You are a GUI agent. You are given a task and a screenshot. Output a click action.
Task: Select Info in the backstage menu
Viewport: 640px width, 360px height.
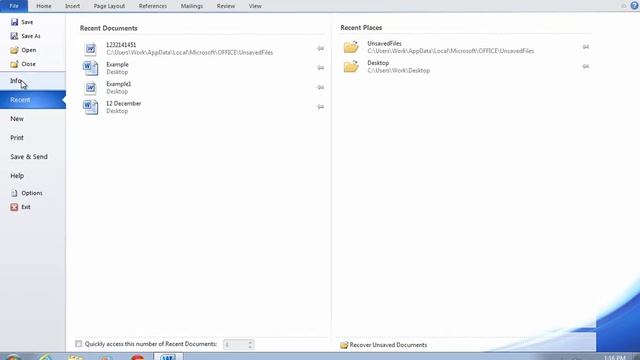pyautogui.click(x=33, y=81)
